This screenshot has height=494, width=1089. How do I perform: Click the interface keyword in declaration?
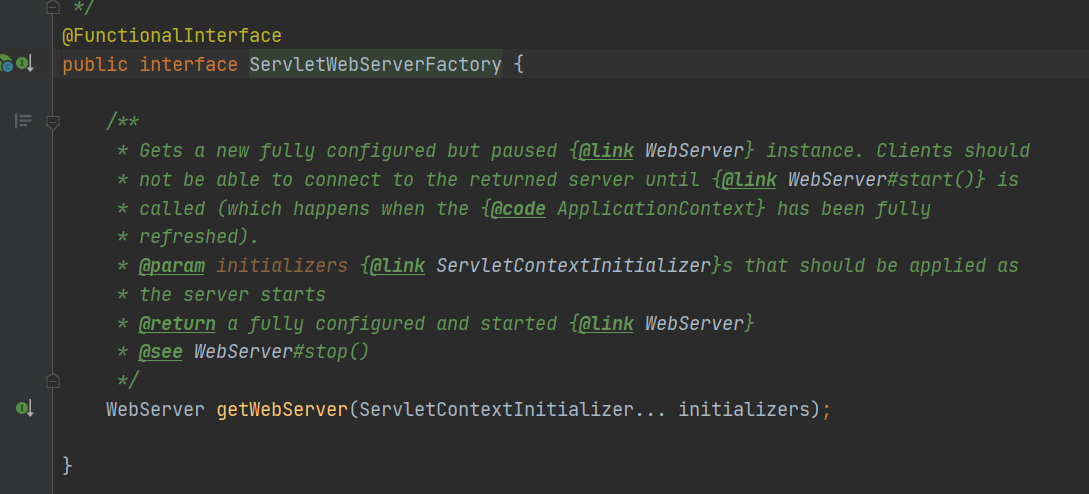(x=189, y=65)
